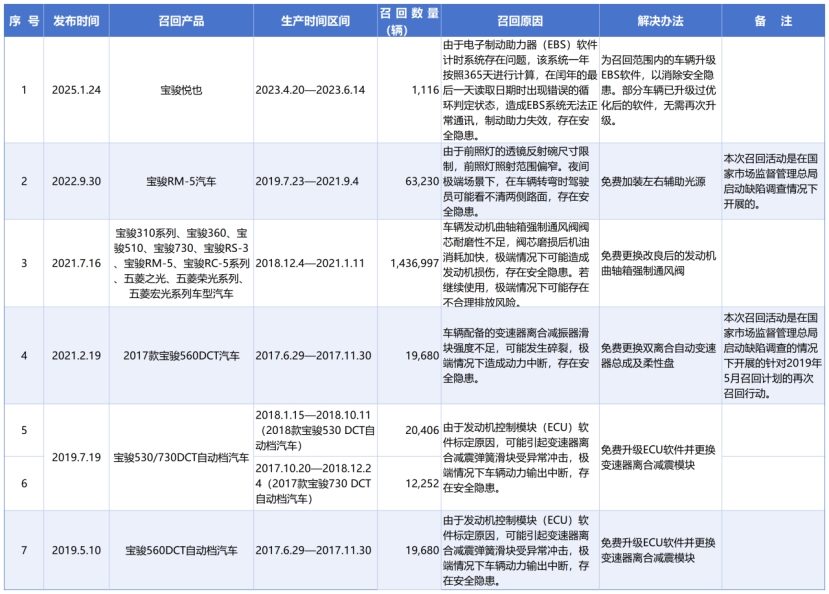Click the 2017款宝骏560DCT汽车 cell
Viewport: 829px width, 594px height.
click(180, 354)
